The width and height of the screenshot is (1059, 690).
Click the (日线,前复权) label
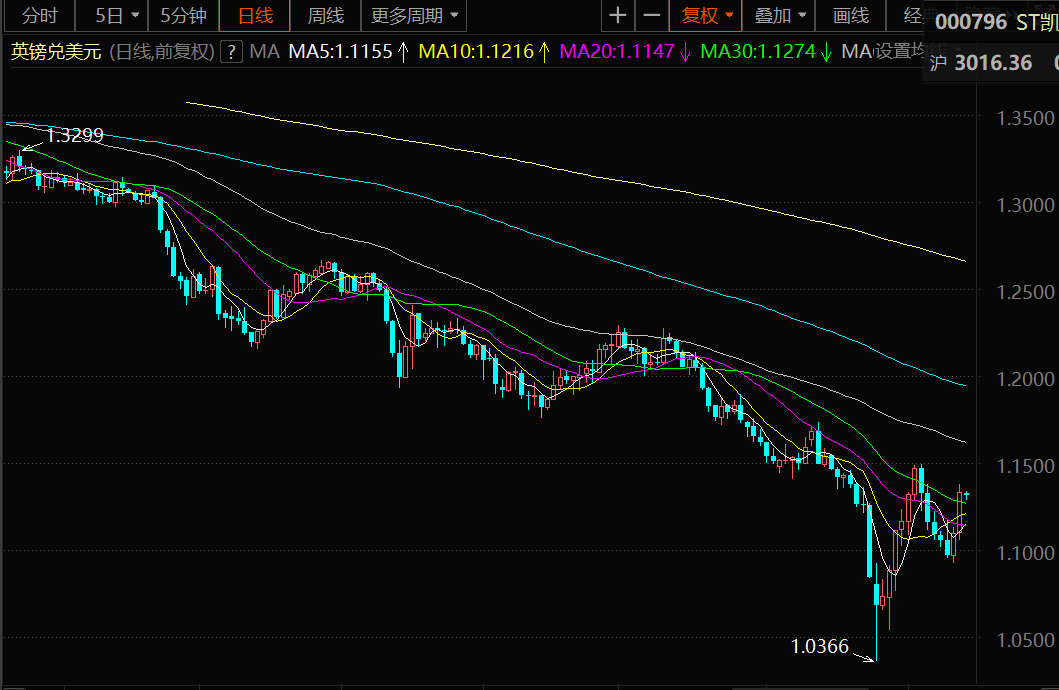(x=161, y=51)
